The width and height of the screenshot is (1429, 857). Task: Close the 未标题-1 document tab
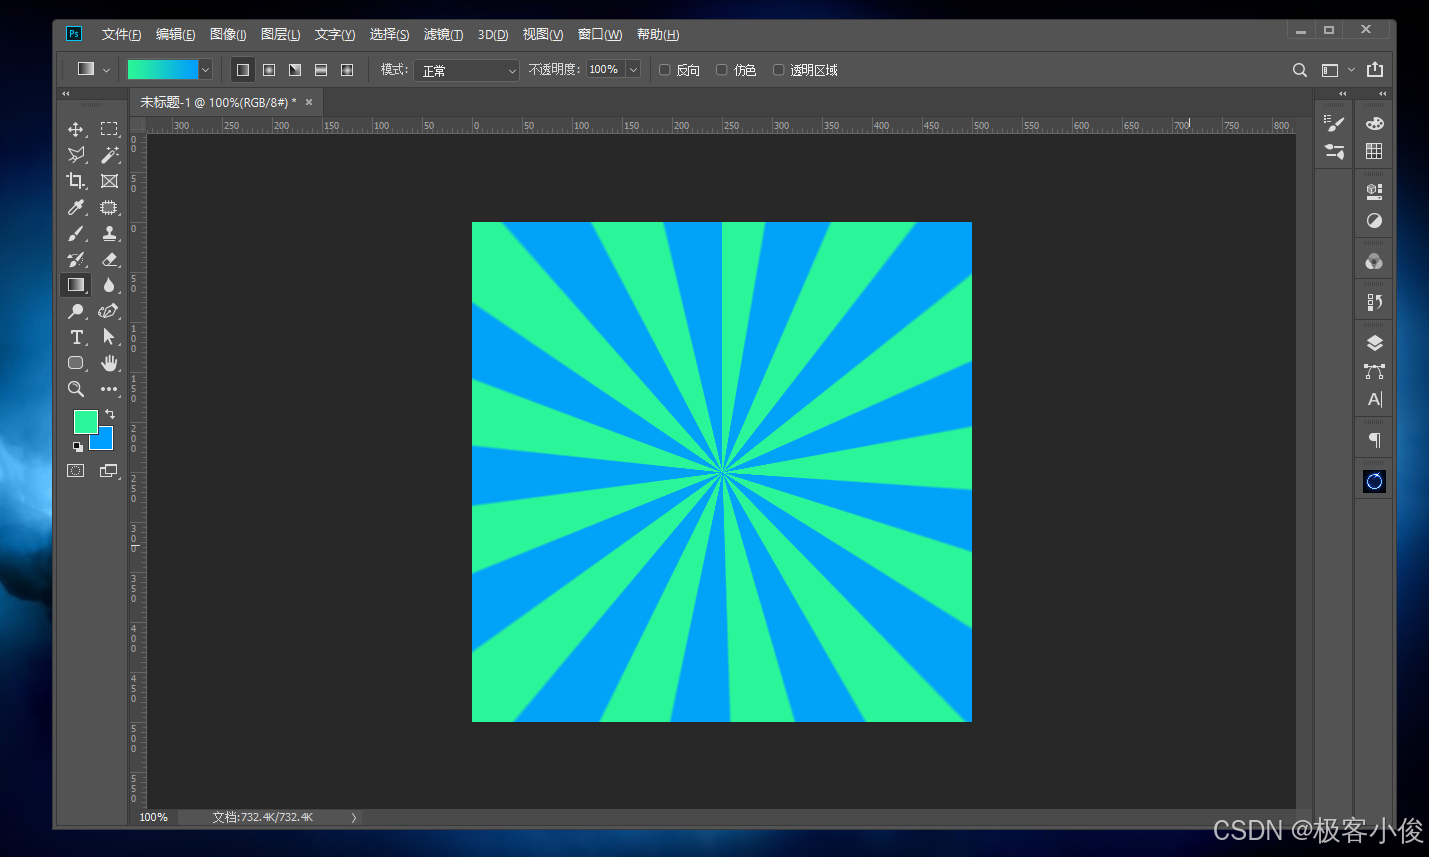pyautogui.click(x=309, y=102)
